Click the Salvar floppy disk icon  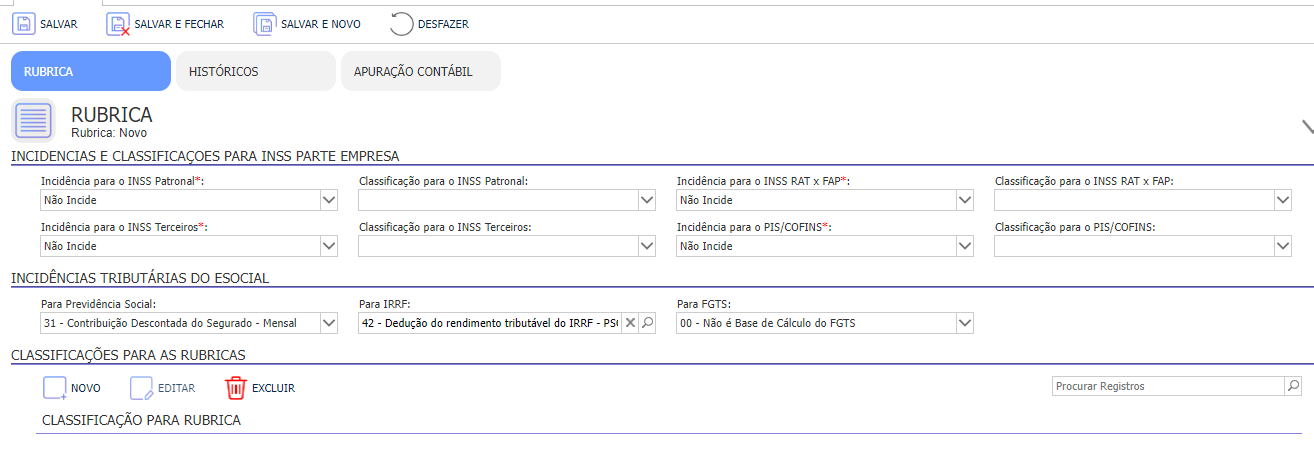(x=23, y=24)
